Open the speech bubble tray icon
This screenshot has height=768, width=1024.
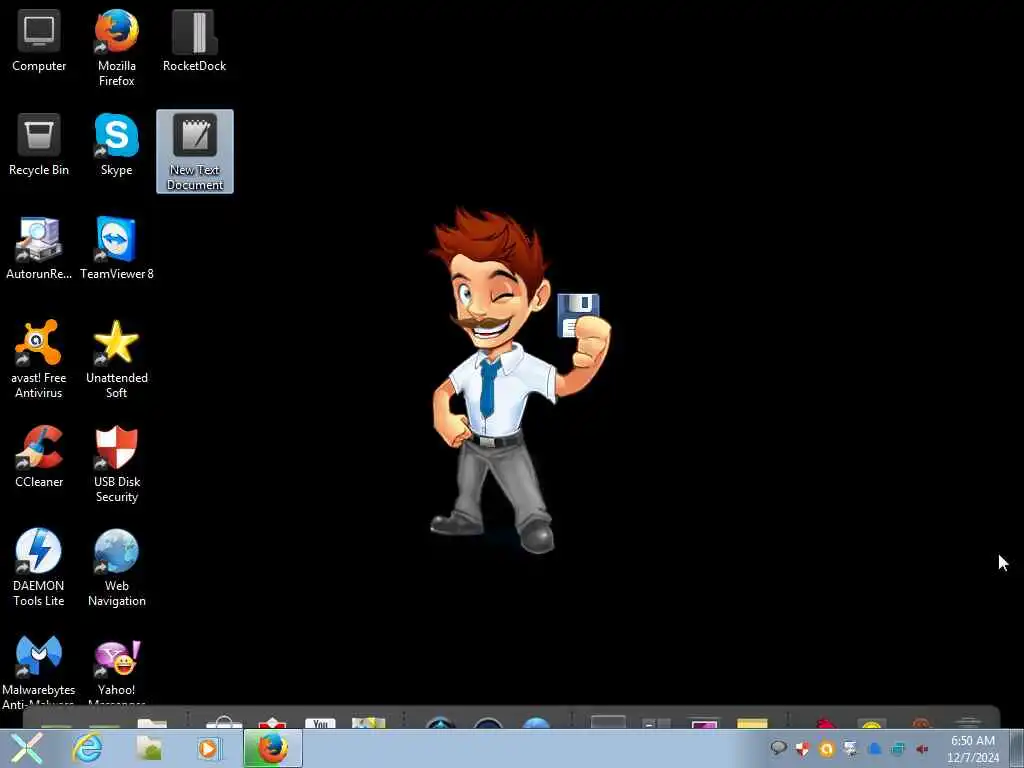click(778, 748)
